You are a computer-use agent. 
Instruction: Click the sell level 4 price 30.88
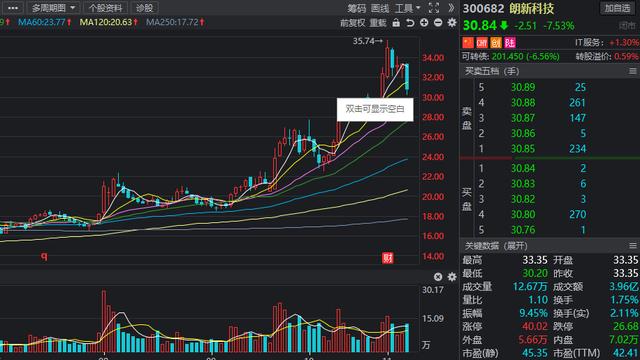tap(523, 103)
